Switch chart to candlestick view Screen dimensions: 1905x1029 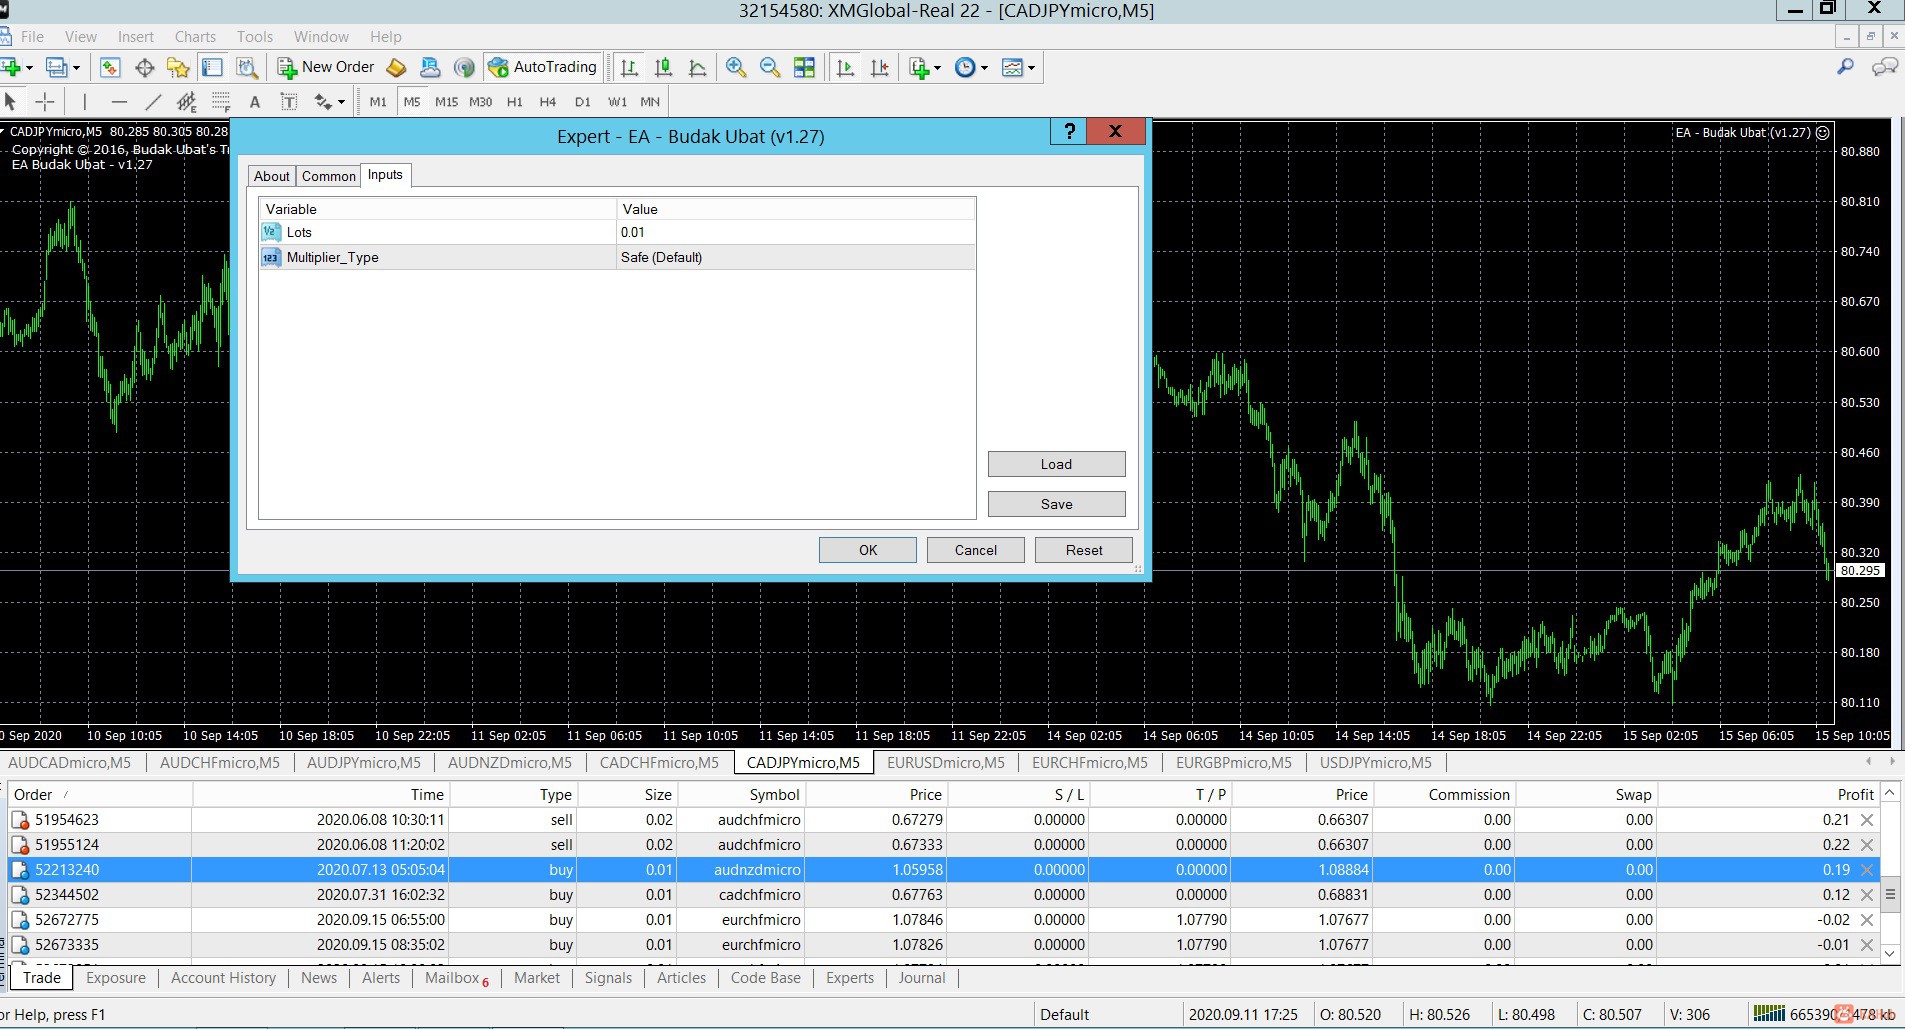(x=663, y=67)
